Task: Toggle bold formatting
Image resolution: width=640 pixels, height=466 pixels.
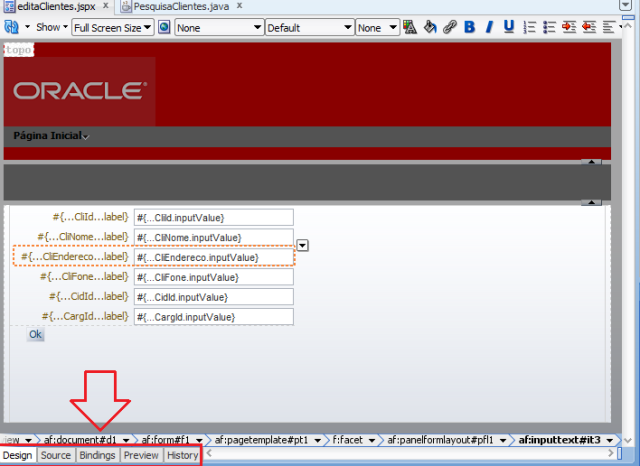Action: click(469, 27)
